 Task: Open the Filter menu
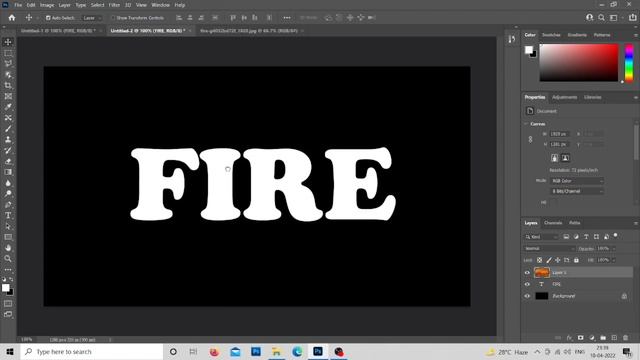pyautogui.click(x=114, y=5)
